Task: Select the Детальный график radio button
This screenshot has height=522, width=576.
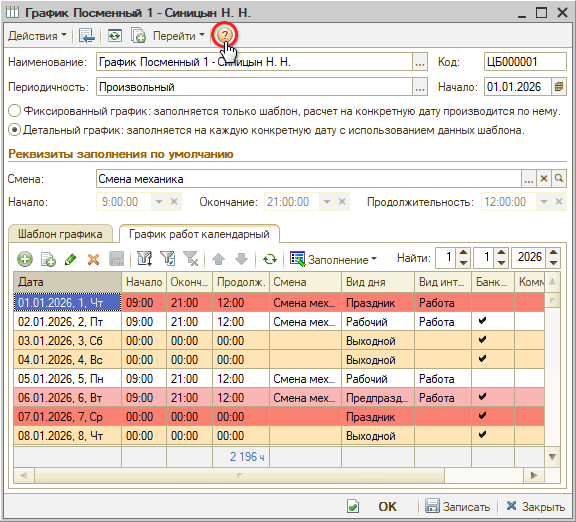Action: (x=14, y=130)
